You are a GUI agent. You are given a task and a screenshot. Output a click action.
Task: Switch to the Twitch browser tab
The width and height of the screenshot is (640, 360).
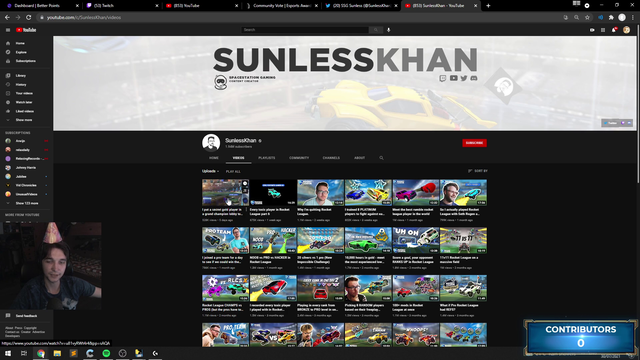(122, 6)
